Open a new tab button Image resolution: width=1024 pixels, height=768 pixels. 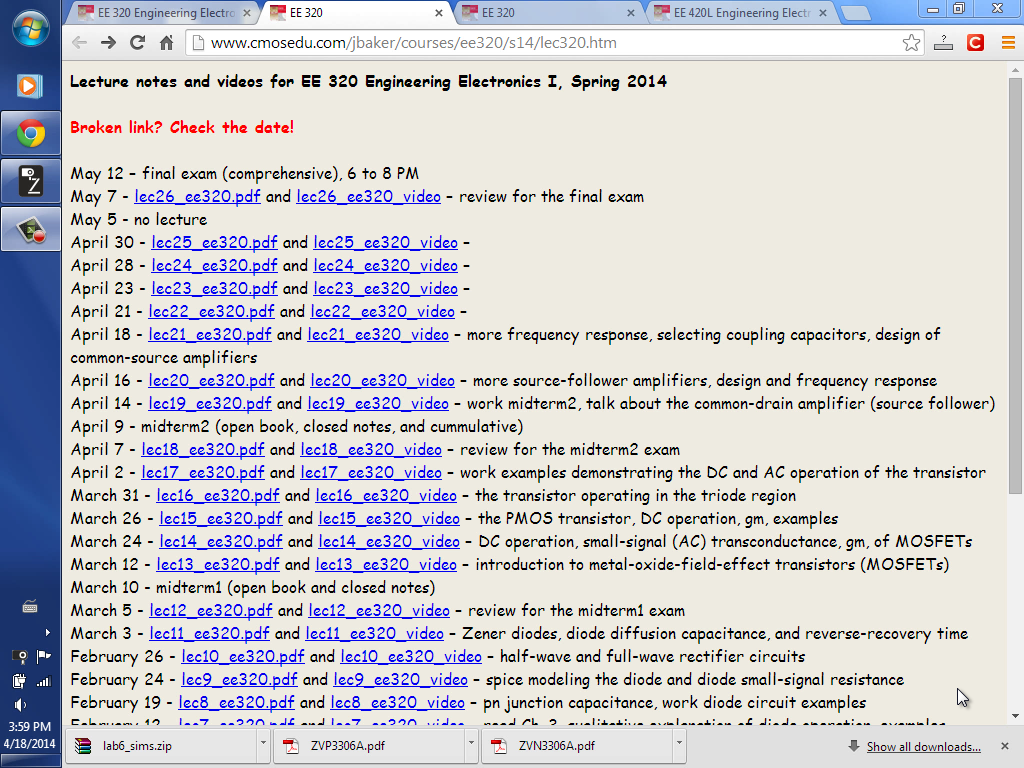click(856, 13)
